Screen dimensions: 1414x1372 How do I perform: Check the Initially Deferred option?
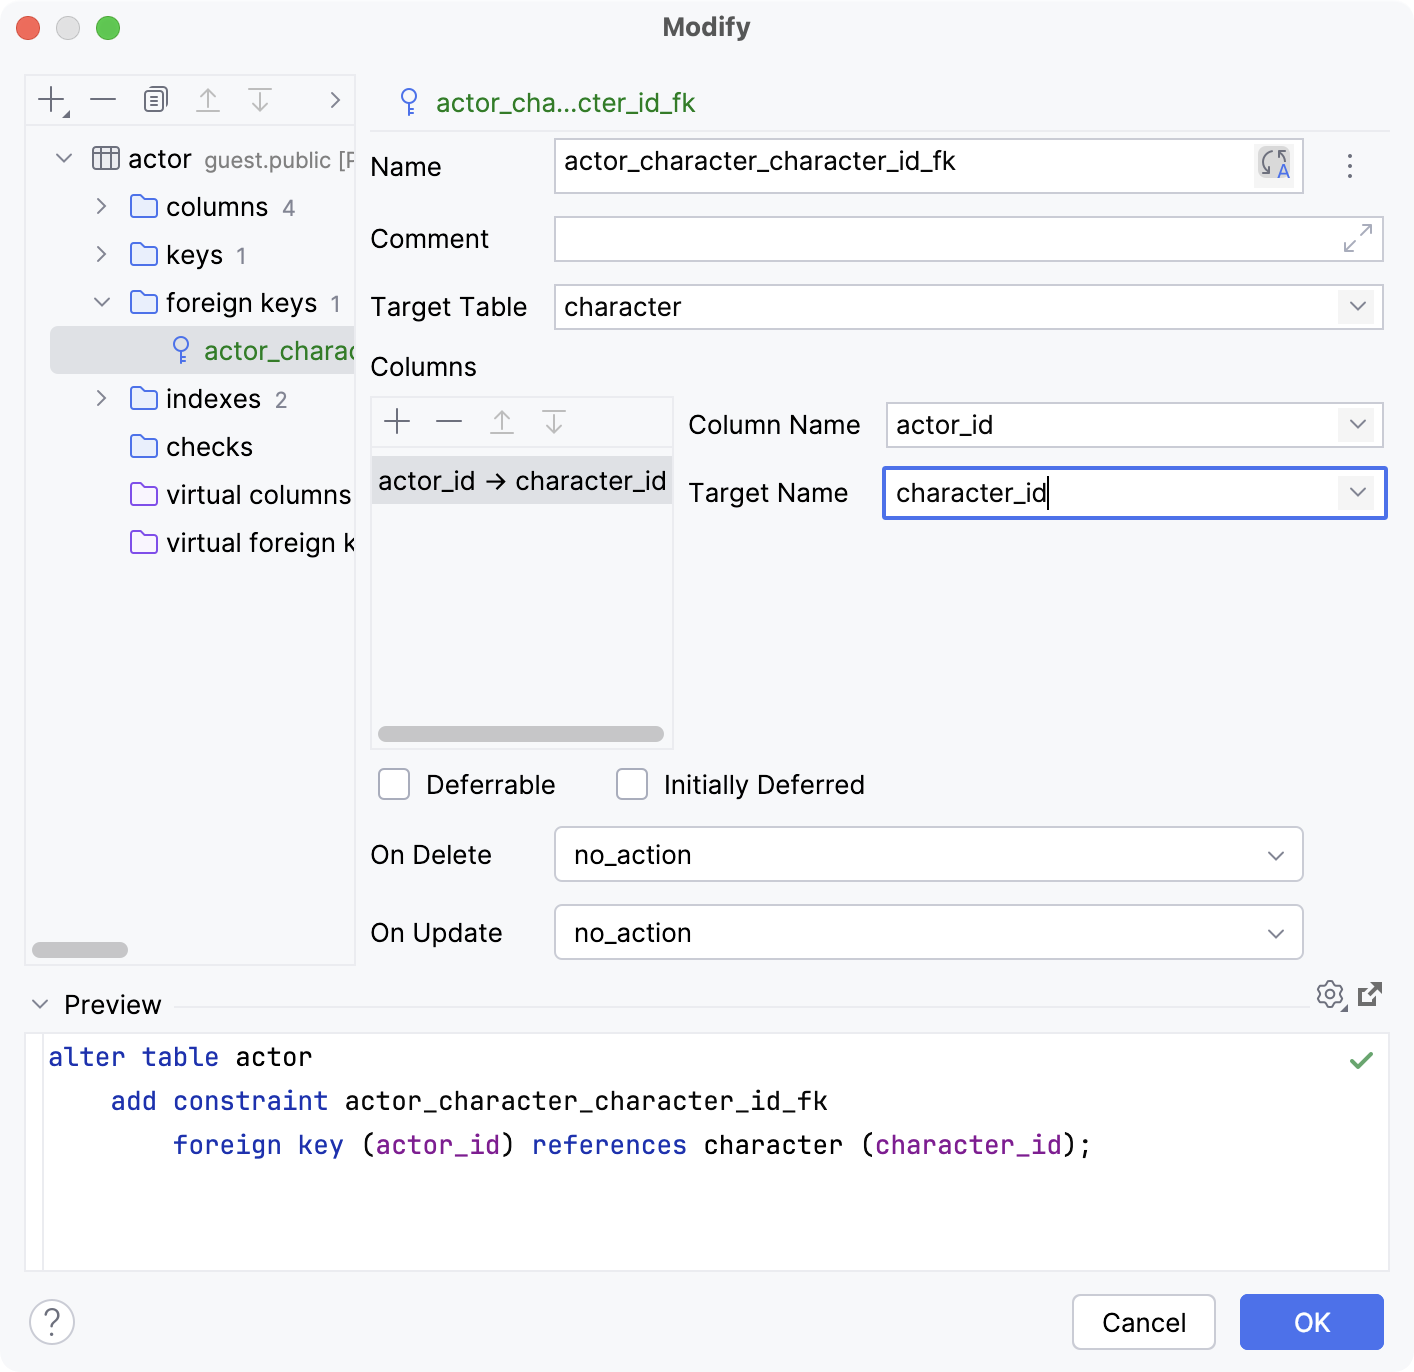632,784
